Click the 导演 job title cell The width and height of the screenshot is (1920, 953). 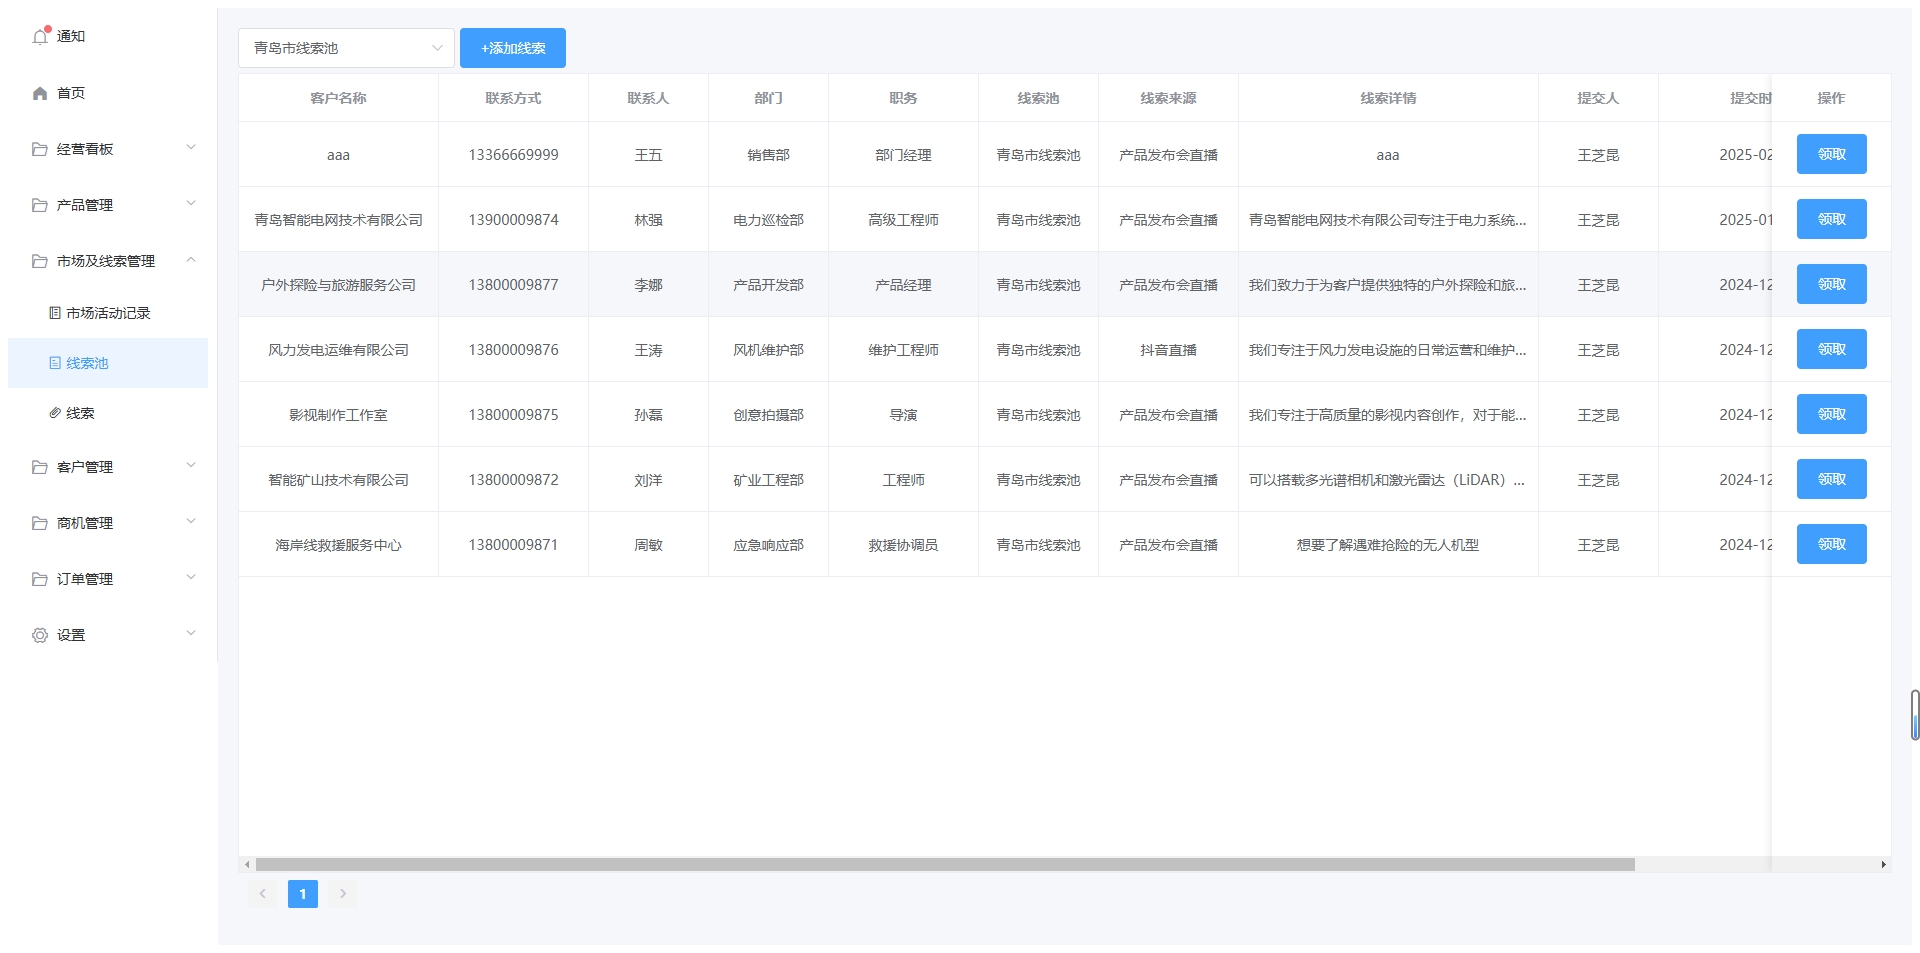[x=903, y=415]
